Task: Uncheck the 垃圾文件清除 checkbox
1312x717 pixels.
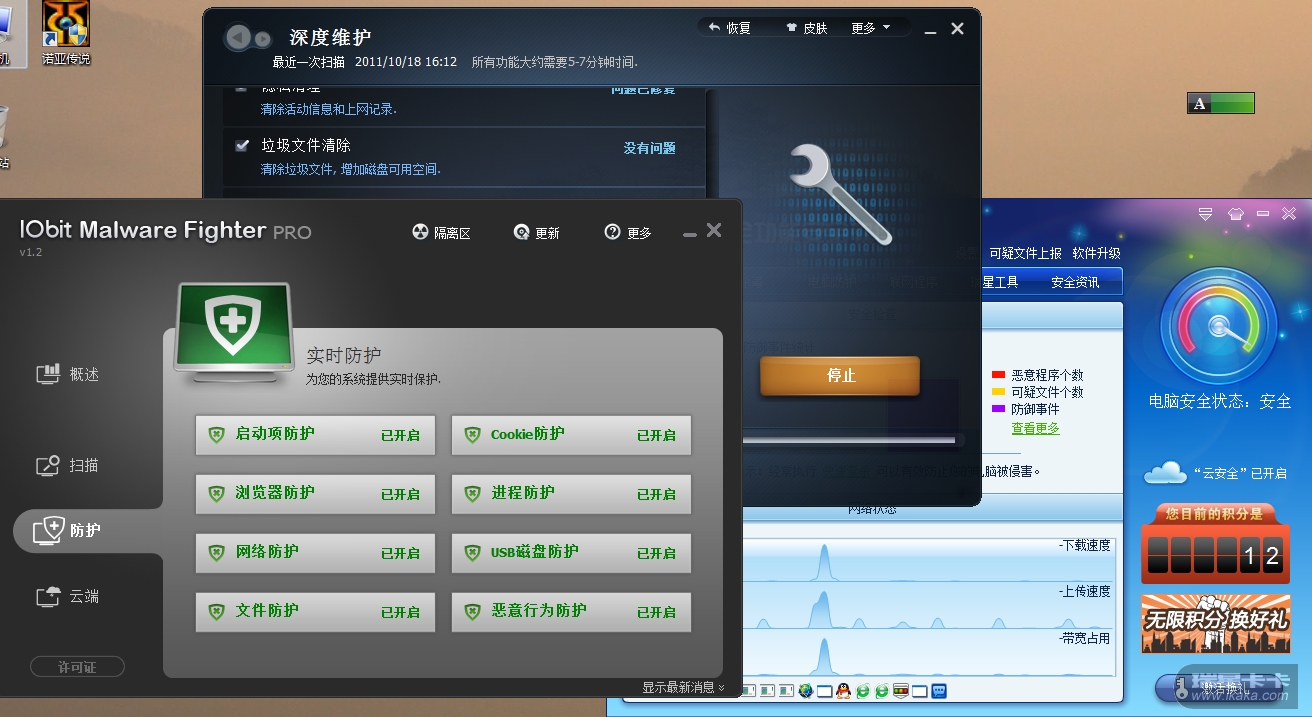Action: pyautogui.click(x=242, y=145)
